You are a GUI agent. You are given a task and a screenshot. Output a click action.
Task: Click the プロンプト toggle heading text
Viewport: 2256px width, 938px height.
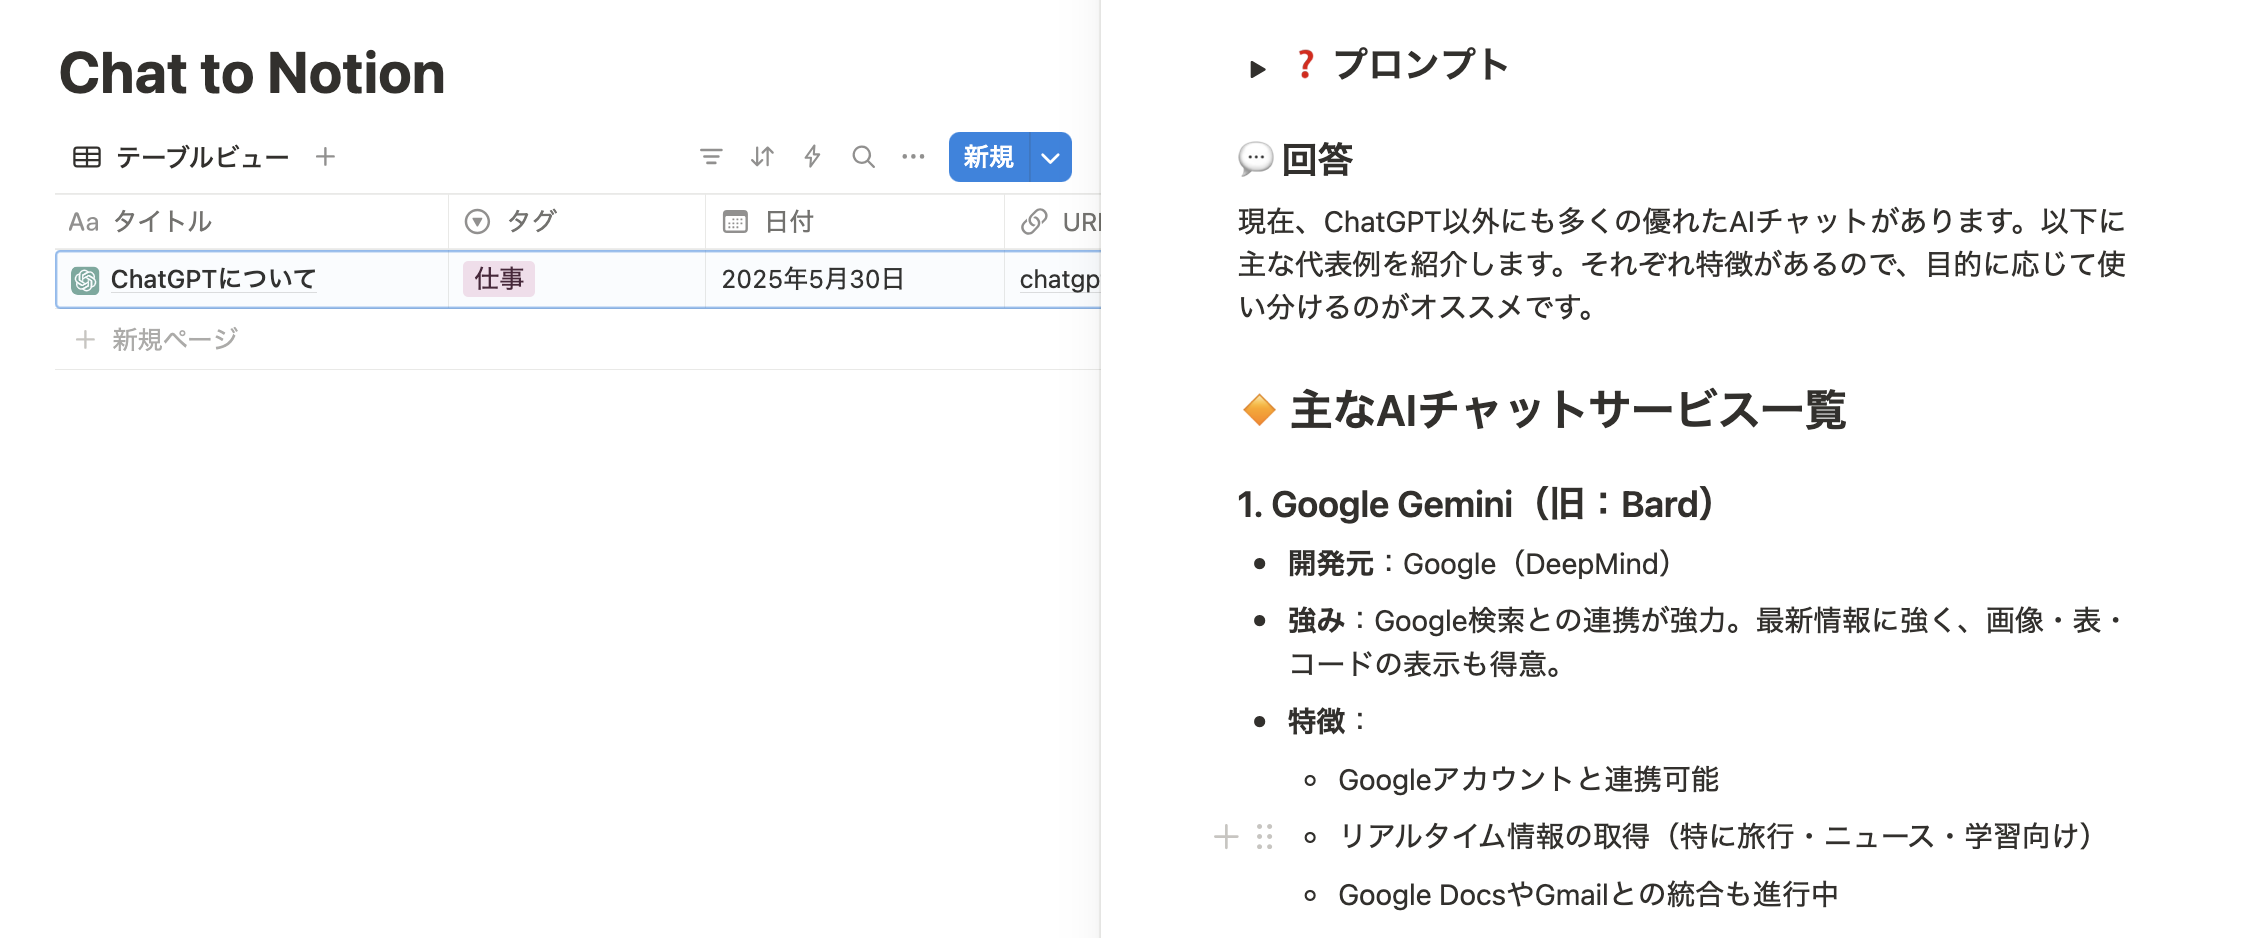(x=1421, y=65)
